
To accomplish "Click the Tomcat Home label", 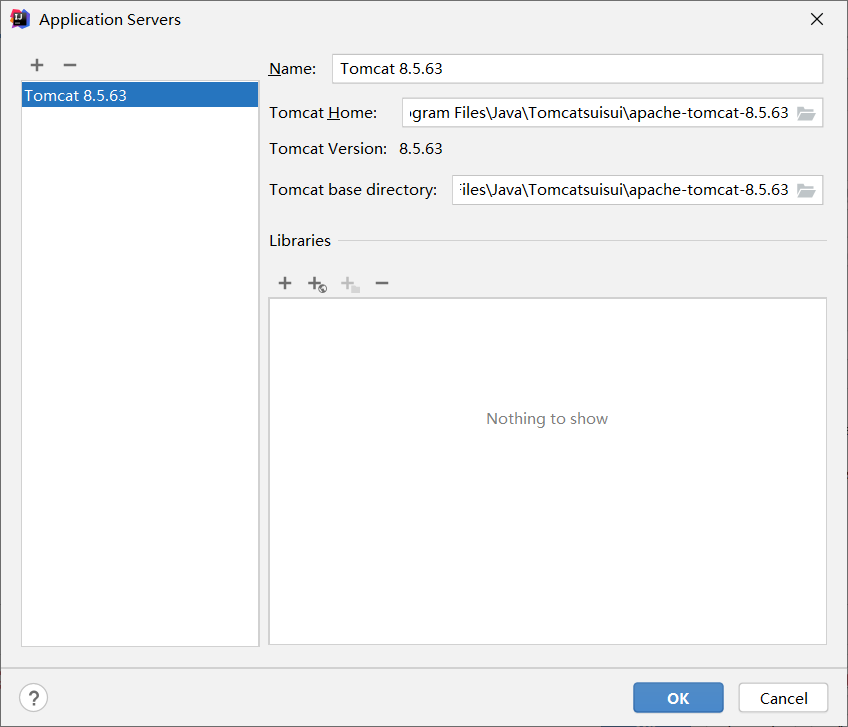I will tap(323, 113).
